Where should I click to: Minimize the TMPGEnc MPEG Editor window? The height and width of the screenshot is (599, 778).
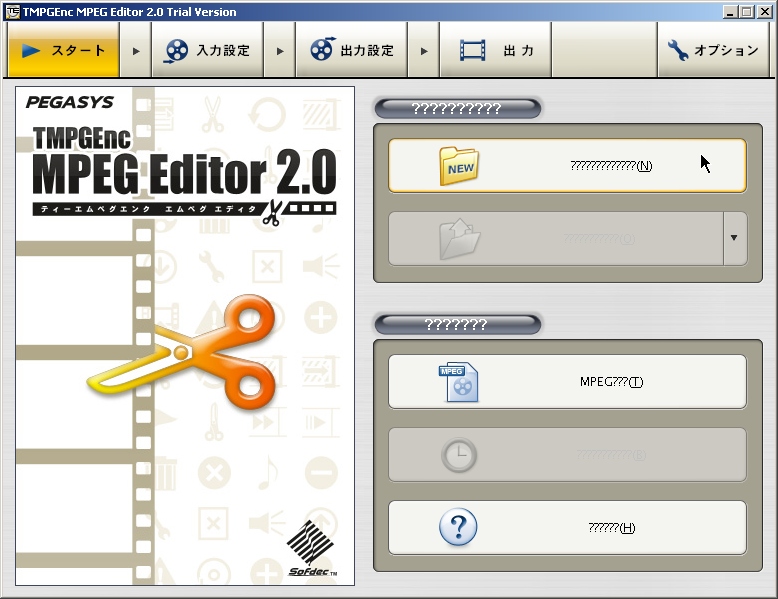[x=729, y=11]
